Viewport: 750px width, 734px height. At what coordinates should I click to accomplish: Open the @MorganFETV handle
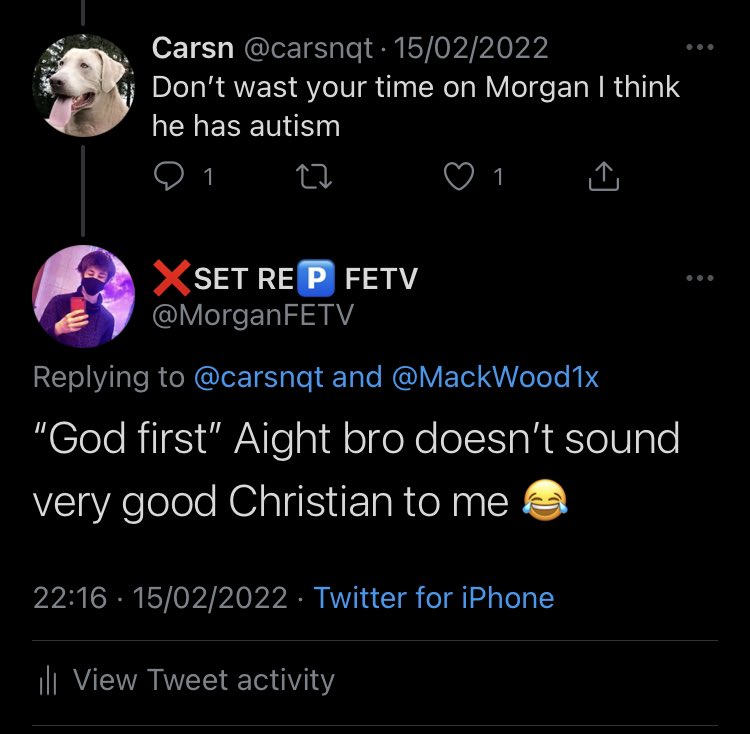(x=253, y=314)
